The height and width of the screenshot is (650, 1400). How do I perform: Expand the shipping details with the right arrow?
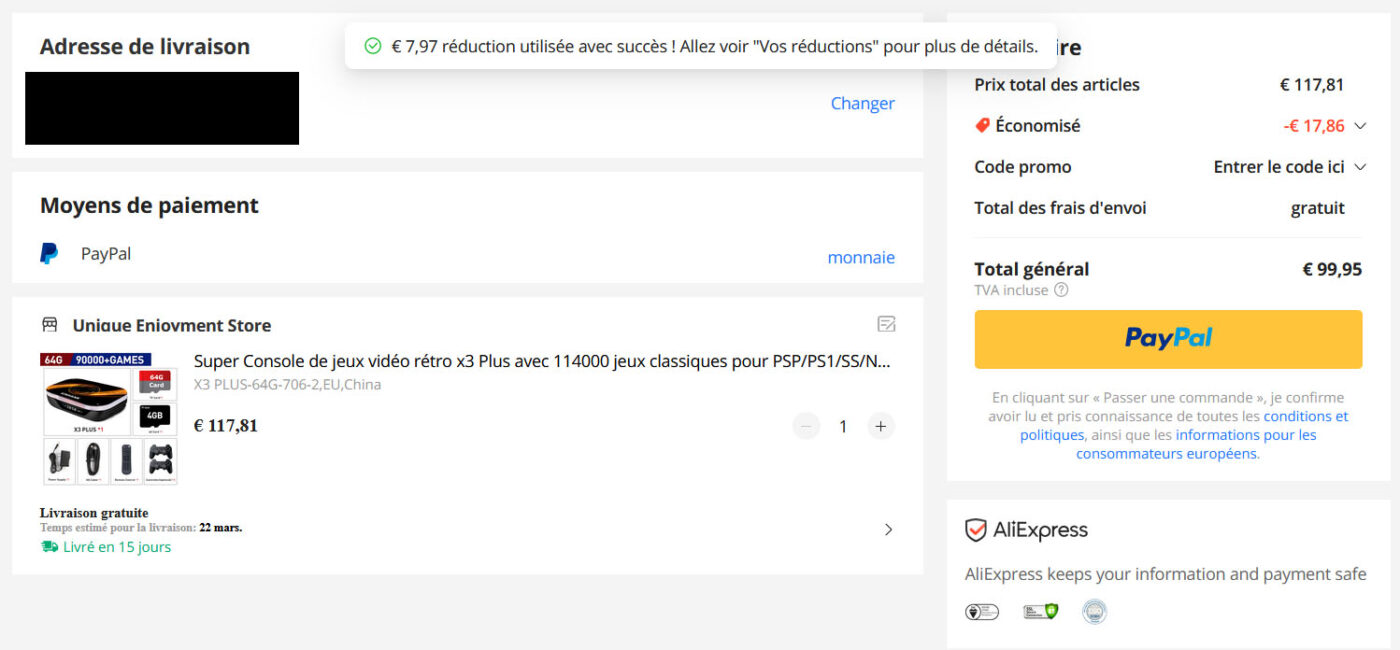(x=888, y=529)
